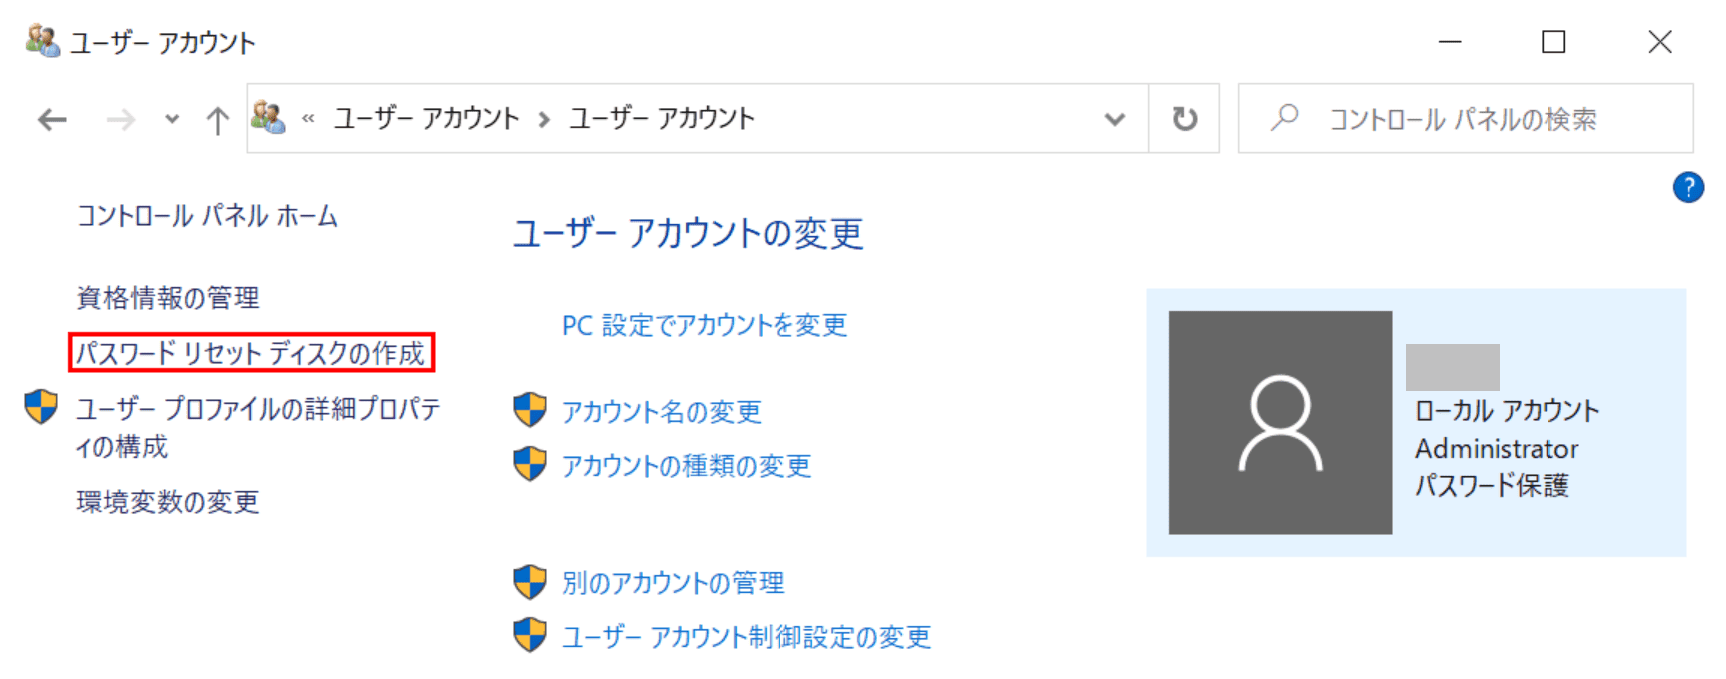1726x679 pixels.
Task: Expand the address bar history dropdown
Action: 1114,119
